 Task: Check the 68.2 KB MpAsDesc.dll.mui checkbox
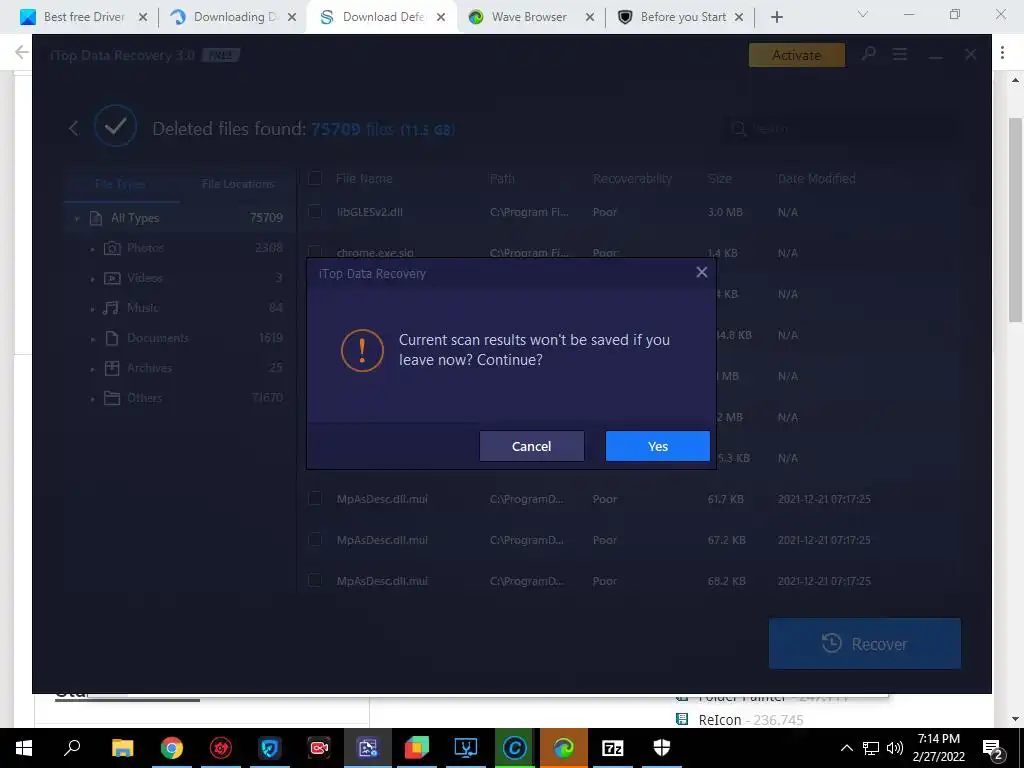pos(315,581)
